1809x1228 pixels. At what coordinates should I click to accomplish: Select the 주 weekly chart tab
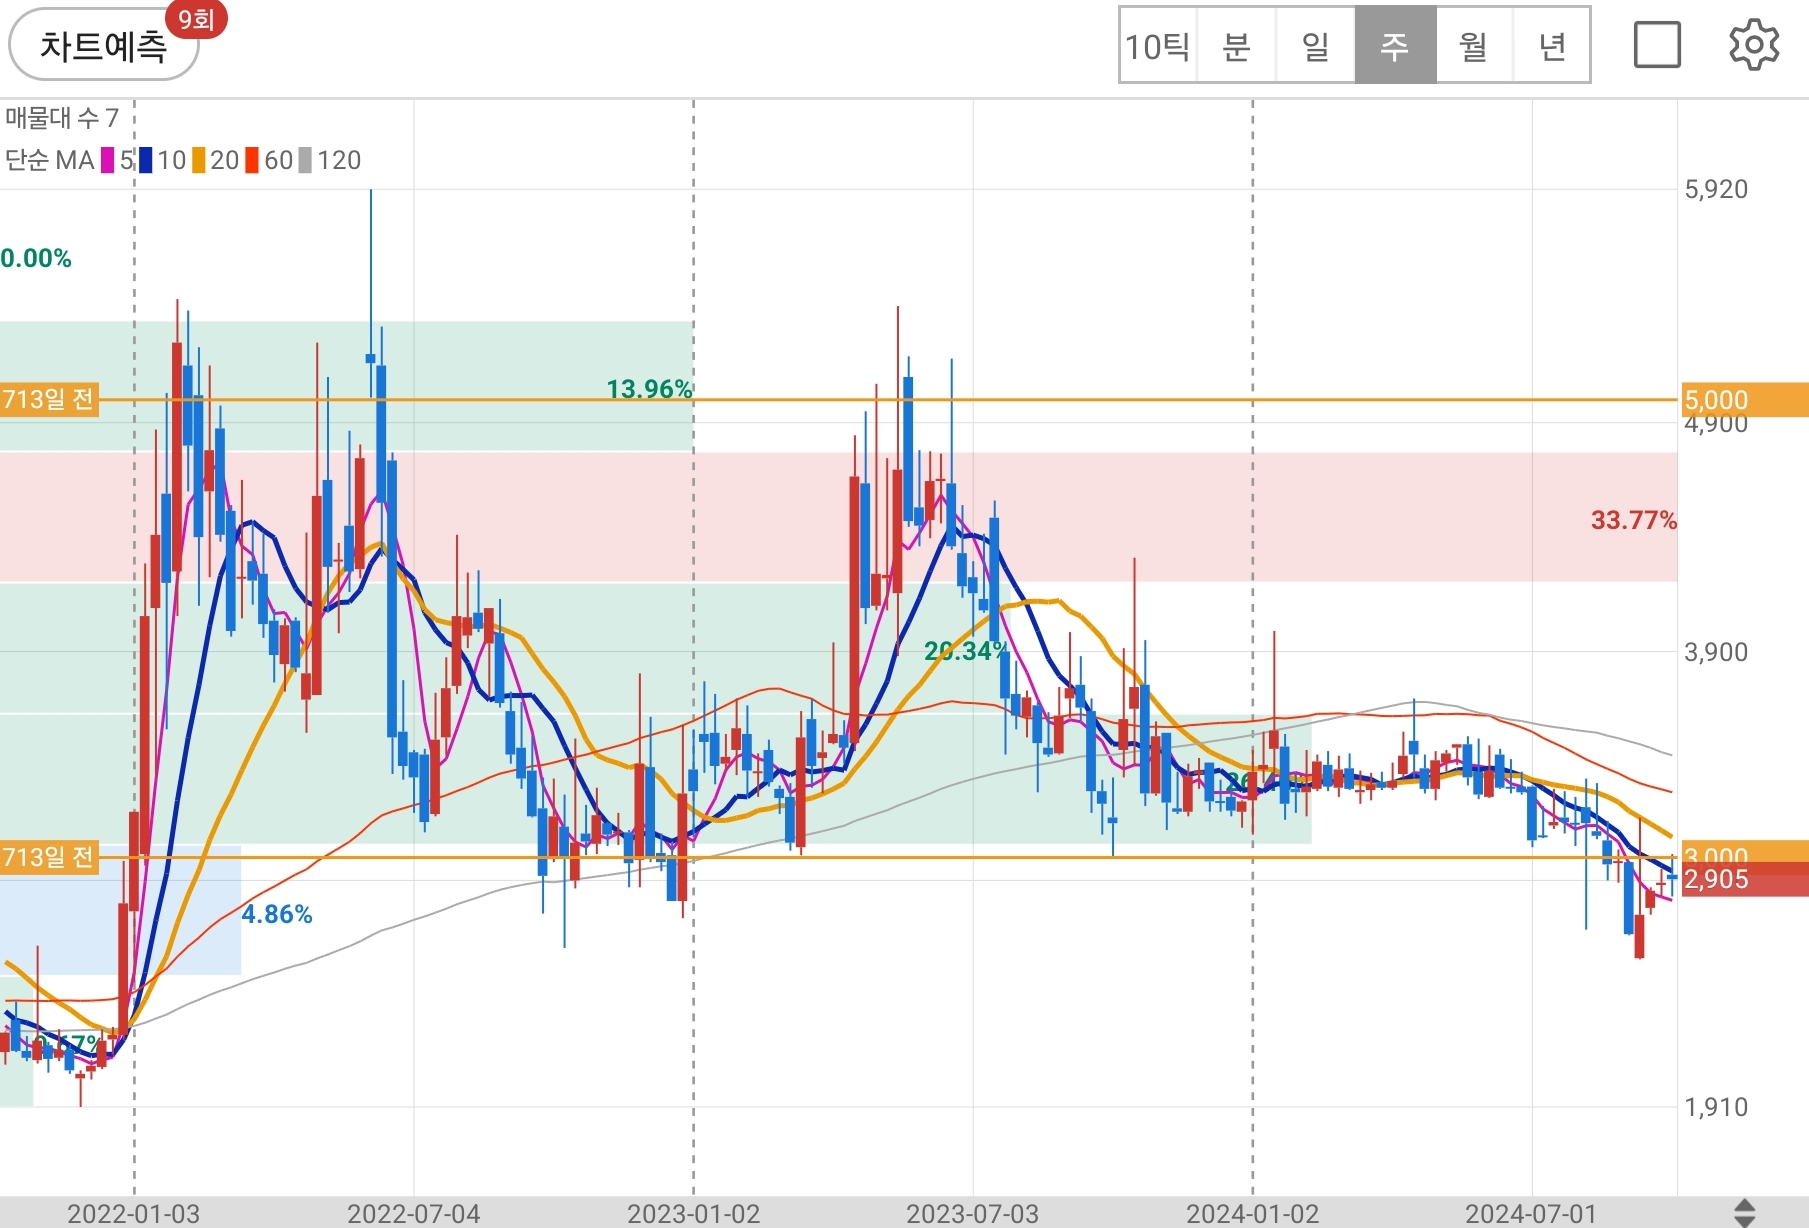[x=1395, y=46]
